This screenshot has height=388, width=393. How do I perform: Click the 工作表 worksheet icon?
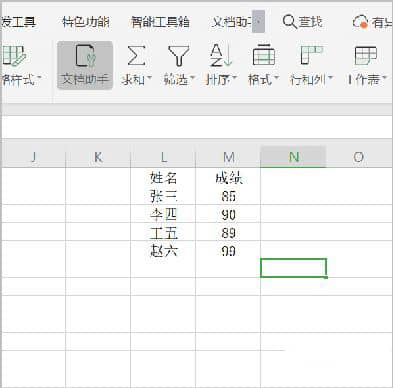click(365, 55)
